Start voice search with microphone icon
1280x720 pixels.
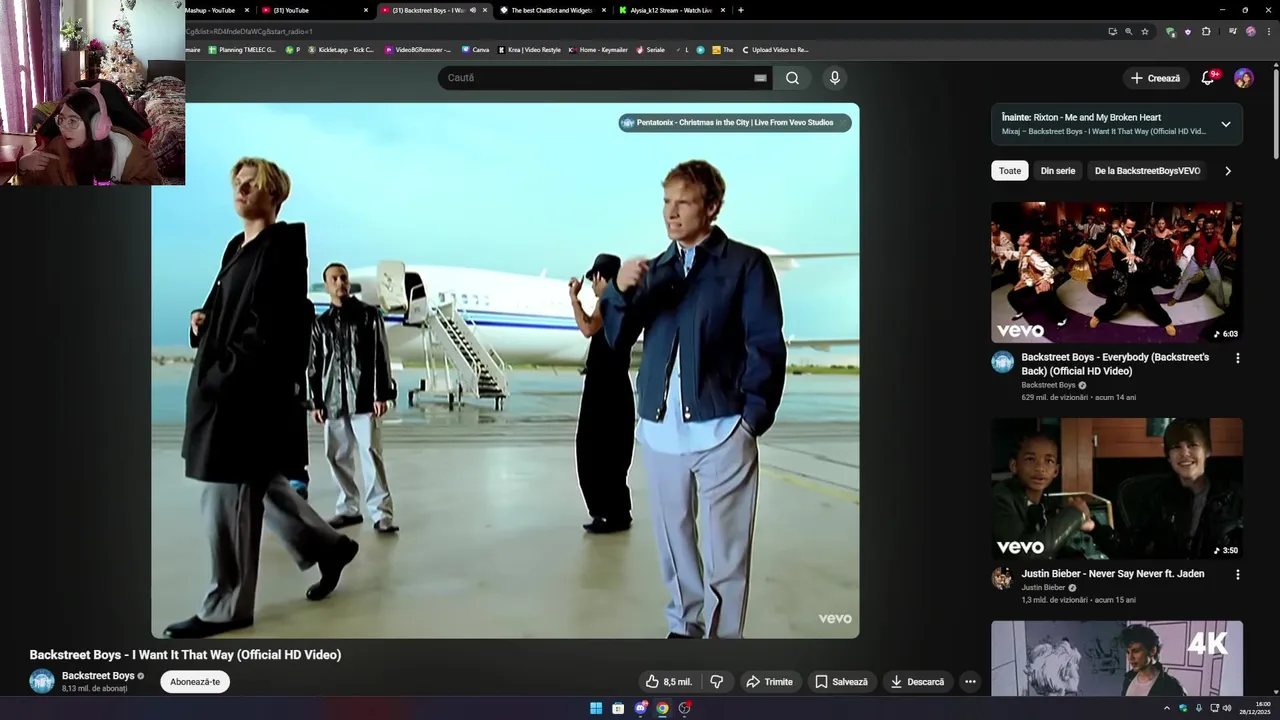click(x=834, y=78)
